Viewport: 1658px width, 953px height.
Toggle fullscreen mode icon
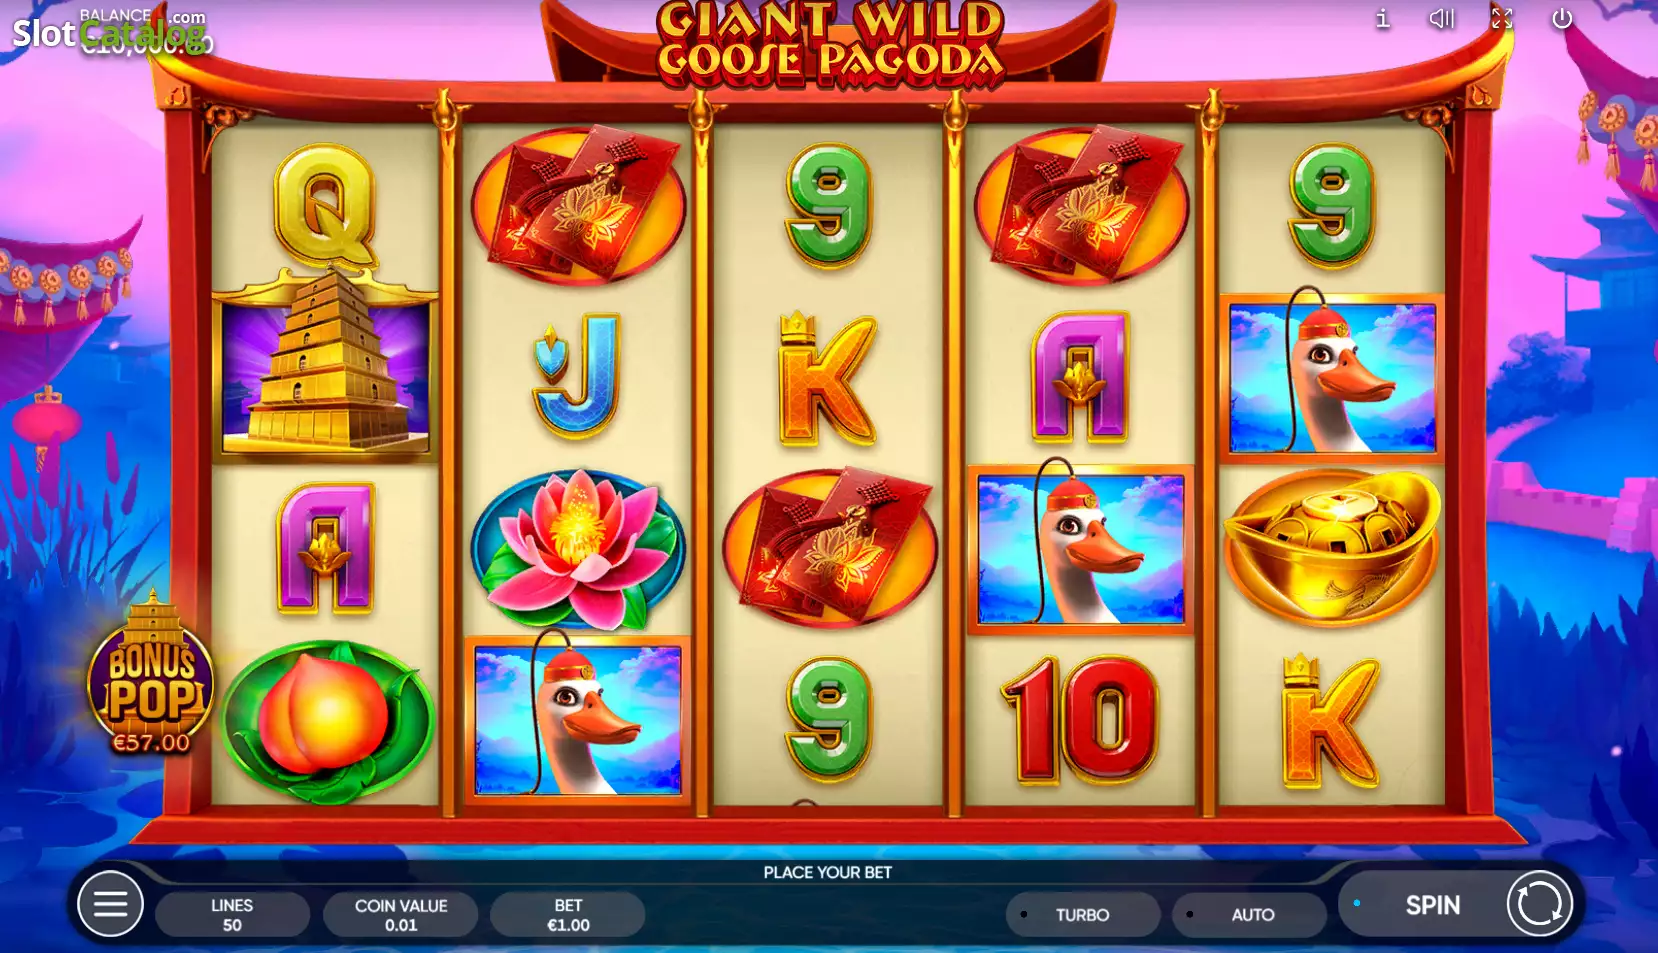point(1502,18)
